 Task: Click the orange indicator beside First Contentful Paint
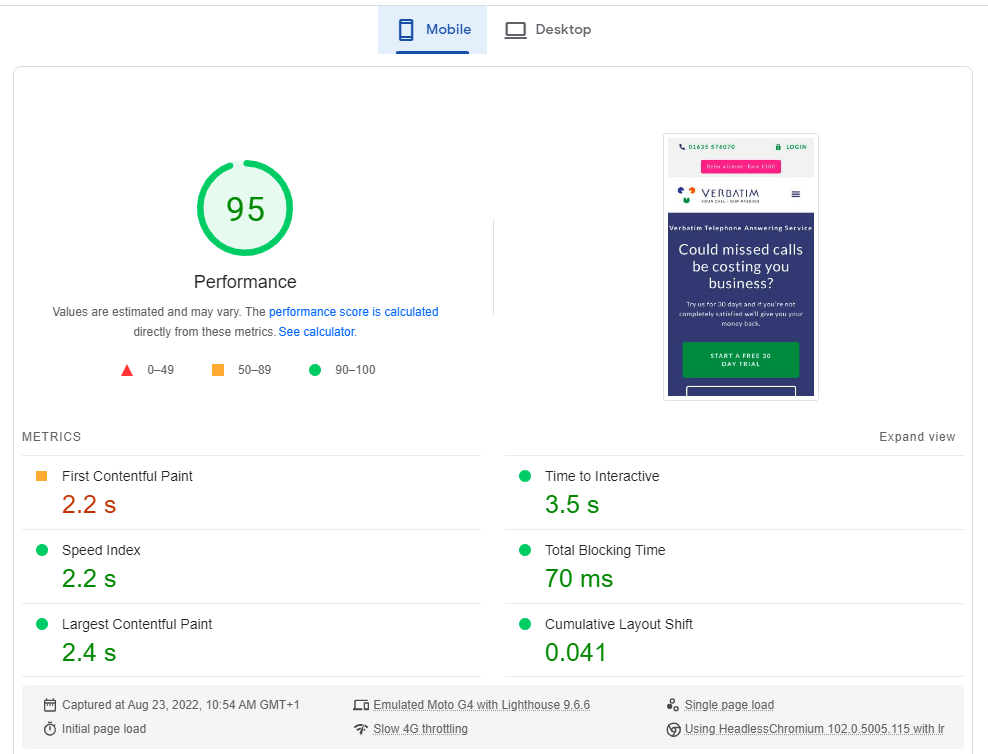41,476
